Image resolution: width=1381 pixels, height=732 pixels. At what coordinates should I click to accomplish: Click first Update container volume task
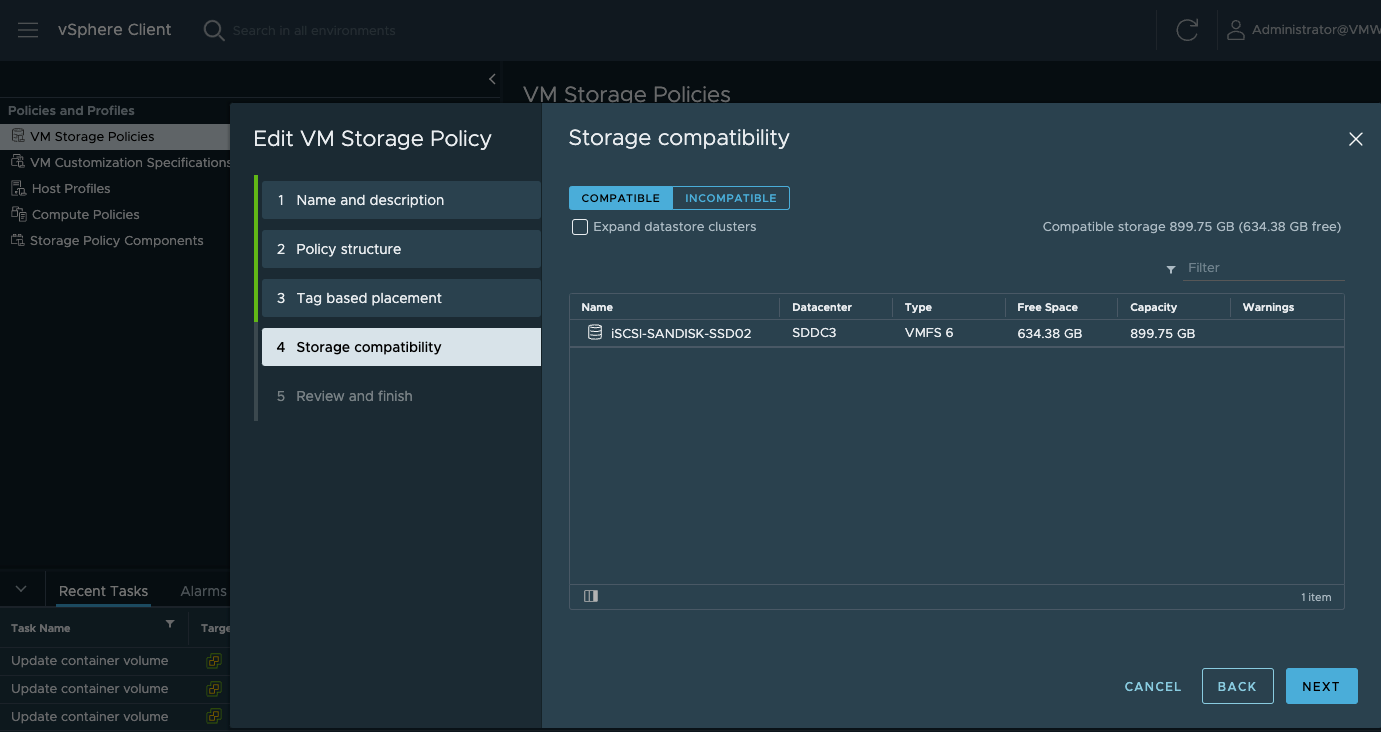pyautogui.click(x=90, y=661)
